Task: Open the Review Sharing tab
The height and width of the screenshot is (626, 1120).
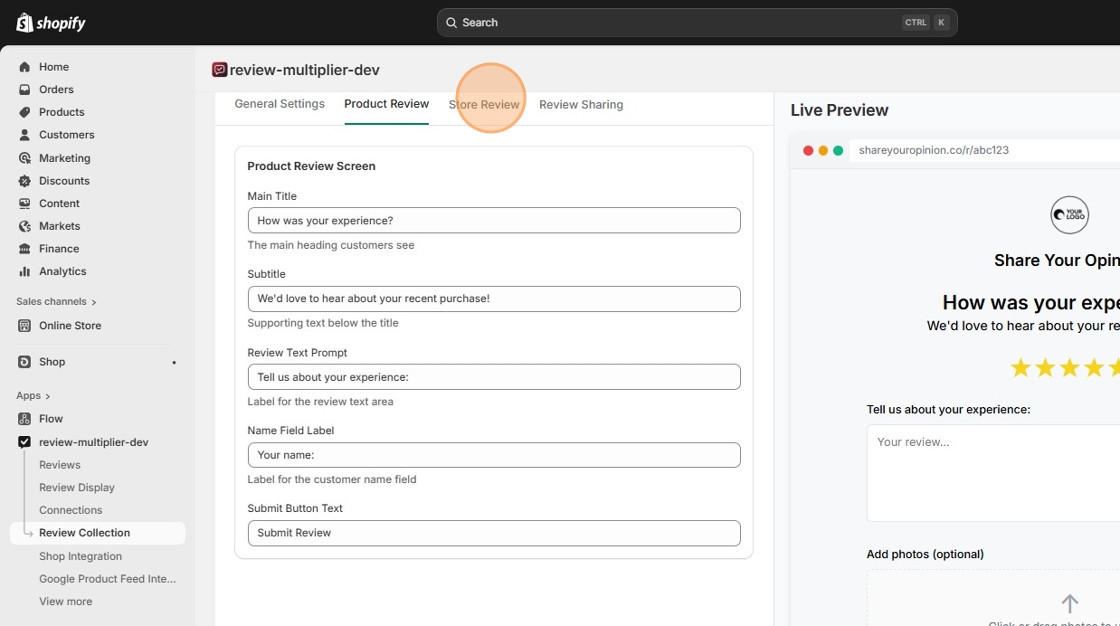Action: tap(581, 104)
